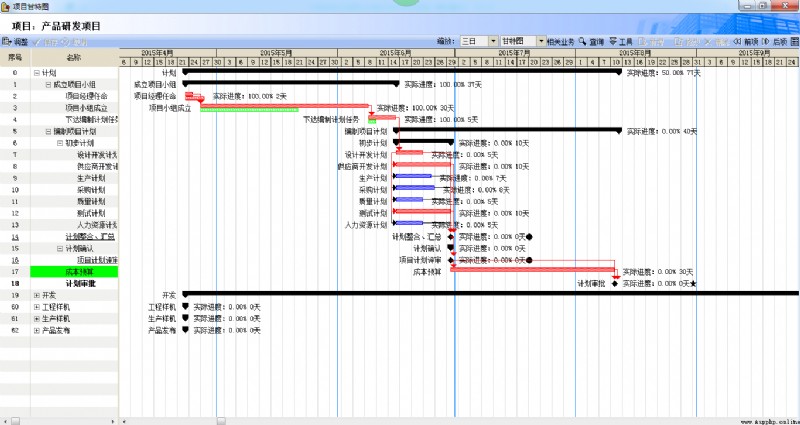Select the 采购计划 row in task list
Image resolution: width=800 pixels, height=425 pixels.
[x=59, y=190]
